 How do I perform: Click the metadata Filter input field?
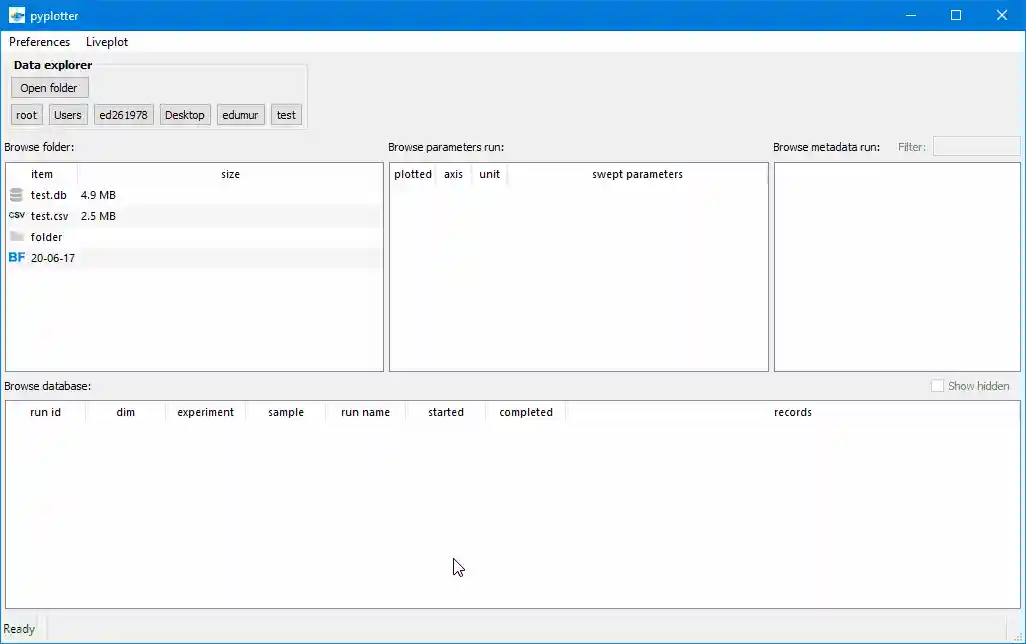point(976,146)
